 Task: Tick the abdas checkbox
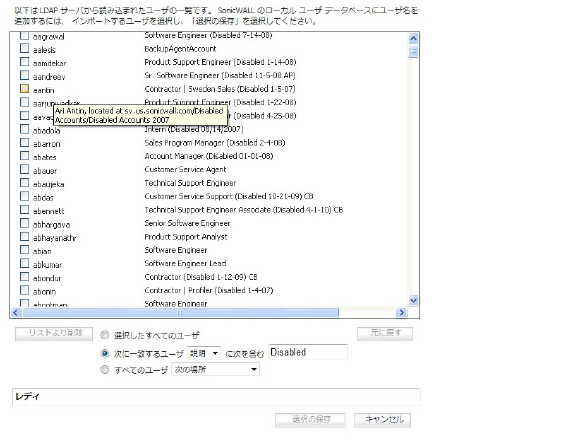(x=24, y=196)
